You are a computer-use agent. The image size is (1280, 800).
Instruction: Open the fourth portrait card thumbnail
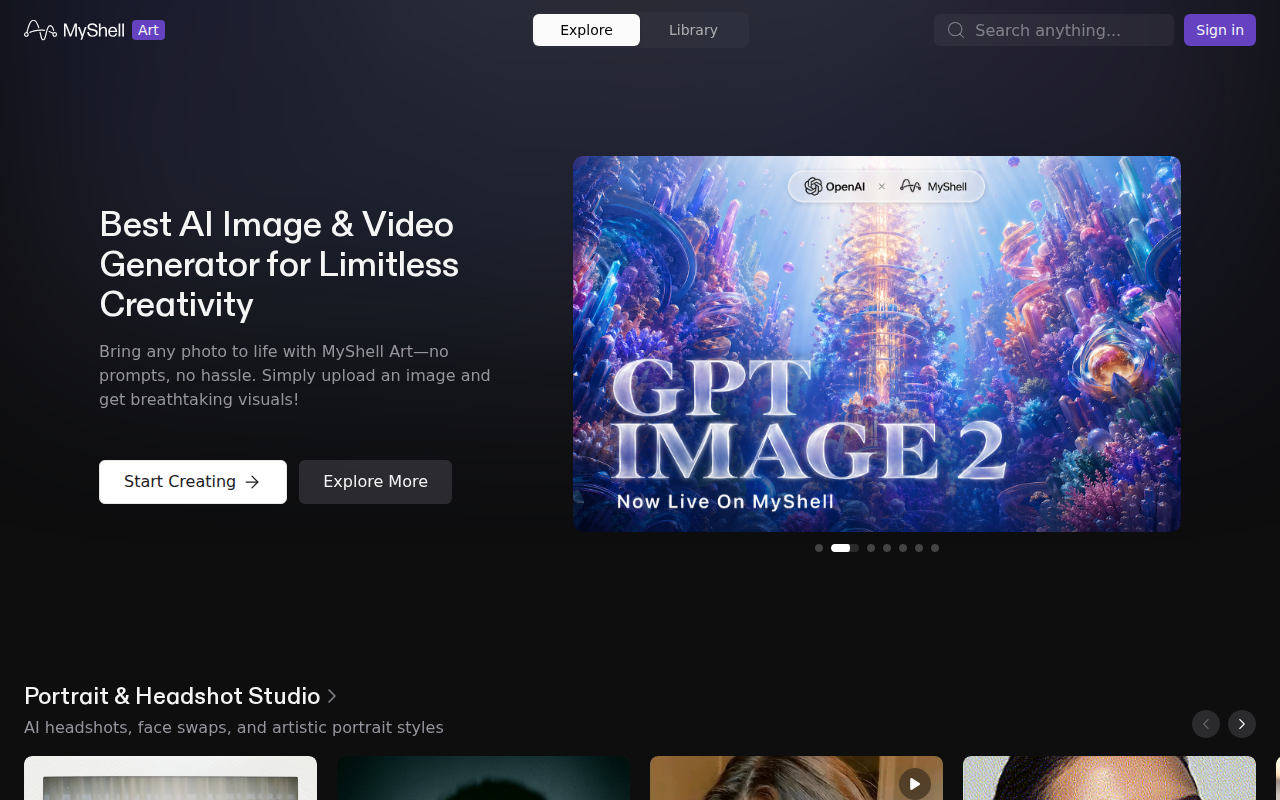click(x=1109, y=778)
